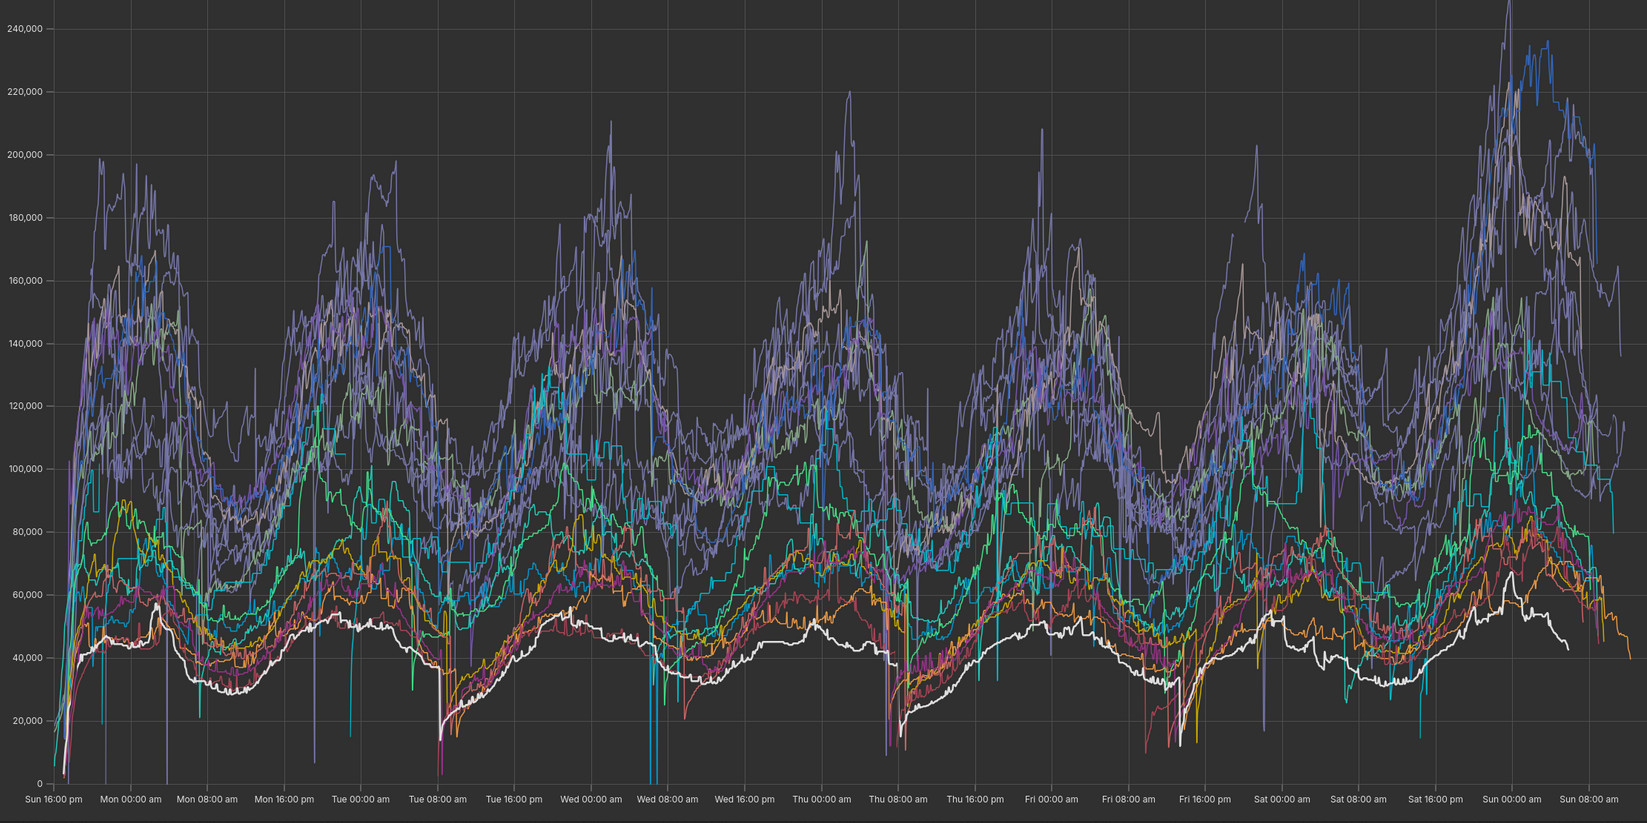Select the Thu 08:00 am time label

click(x=898, y=799)
